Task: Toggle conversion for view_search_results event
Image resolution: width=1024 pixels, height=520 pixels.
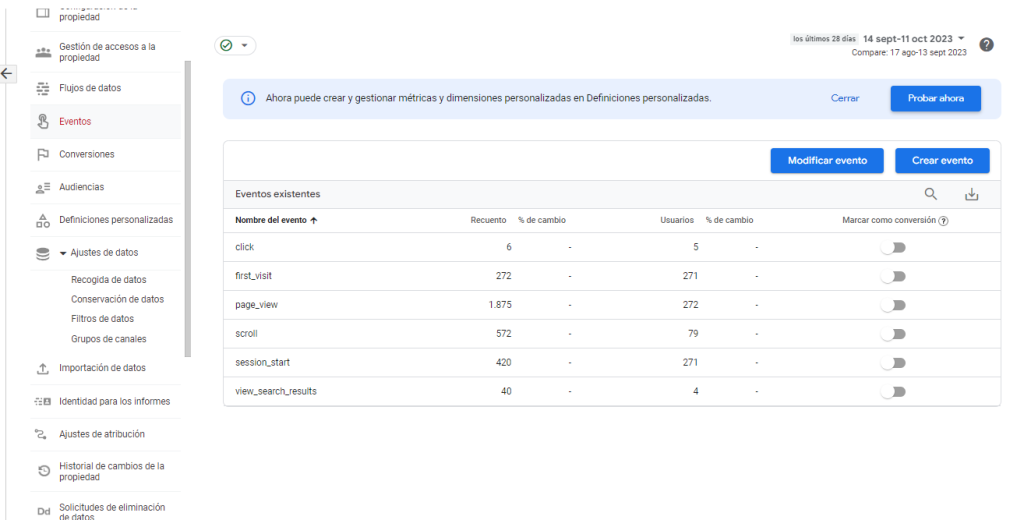Action: (x=892, y=392)
